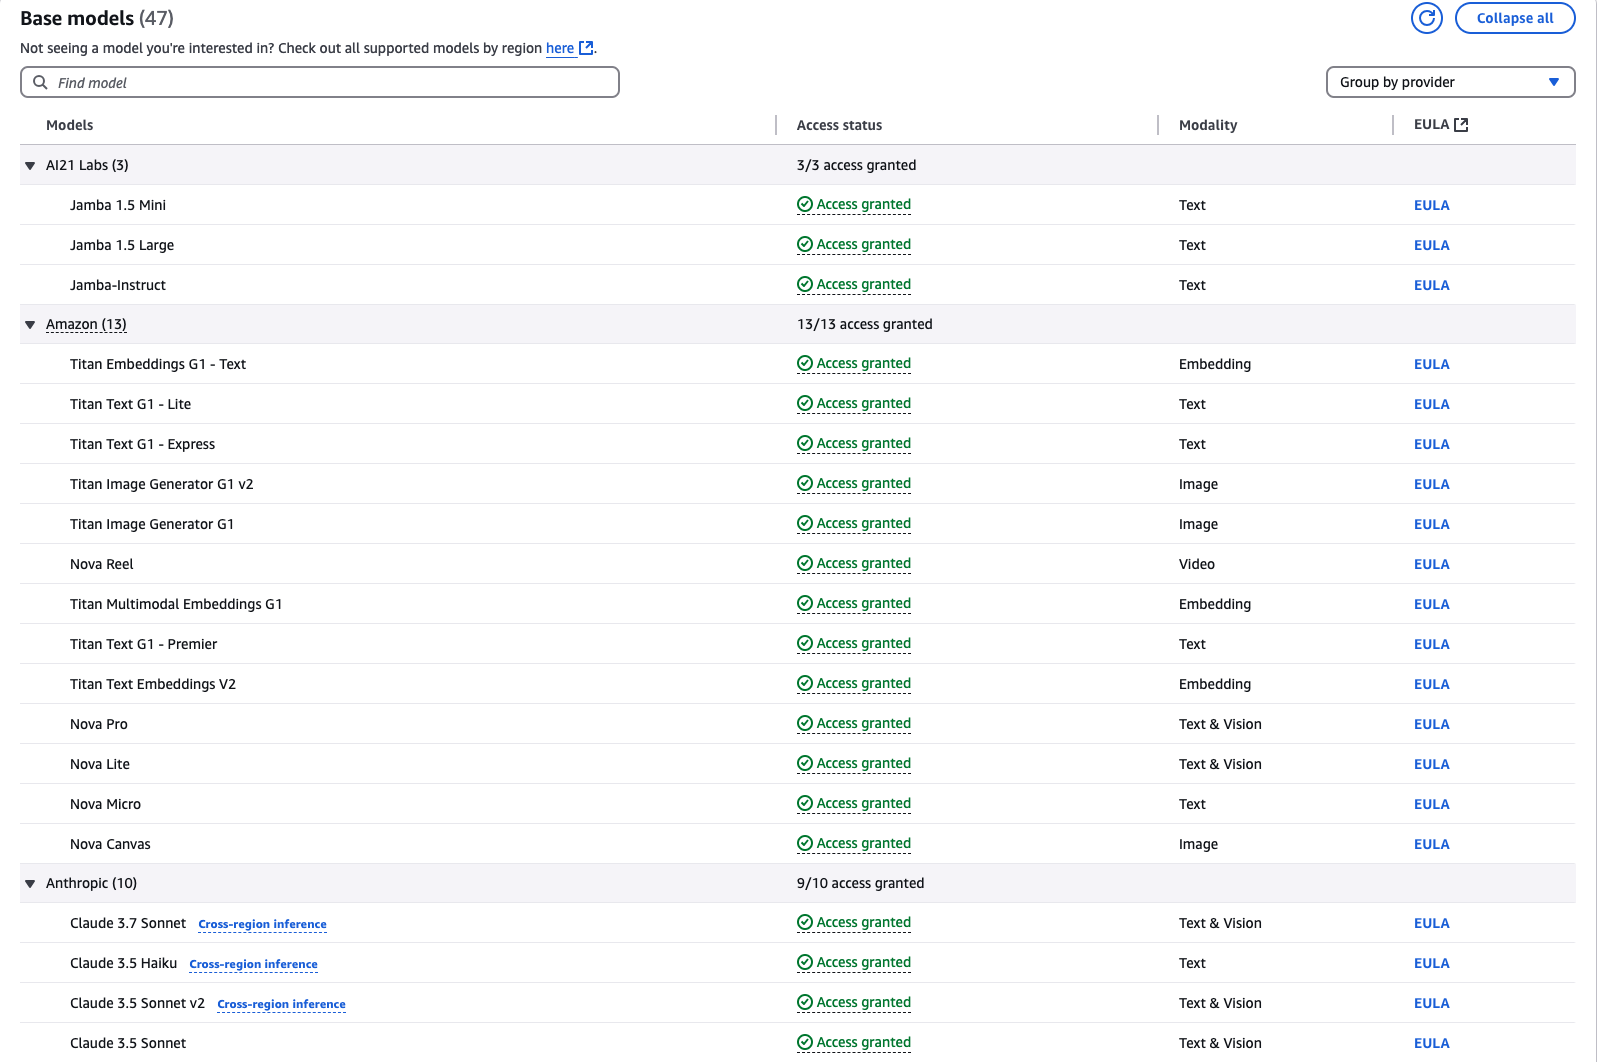This screenshot has height=1062, width=1609.
Task: Click Access granted status for Titan Image Generator G1
Action: 854,523
